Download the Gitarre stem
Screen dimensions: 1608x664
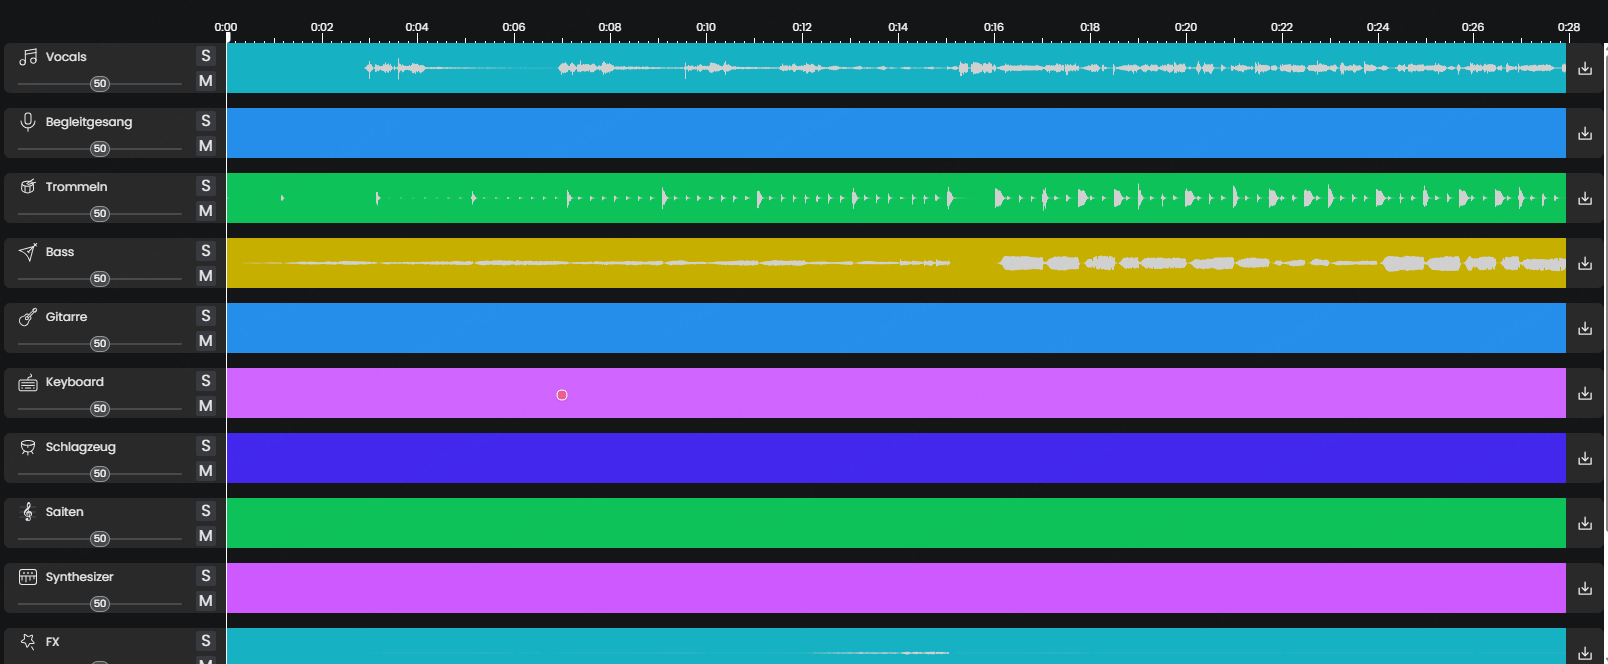coord(1585,328)
